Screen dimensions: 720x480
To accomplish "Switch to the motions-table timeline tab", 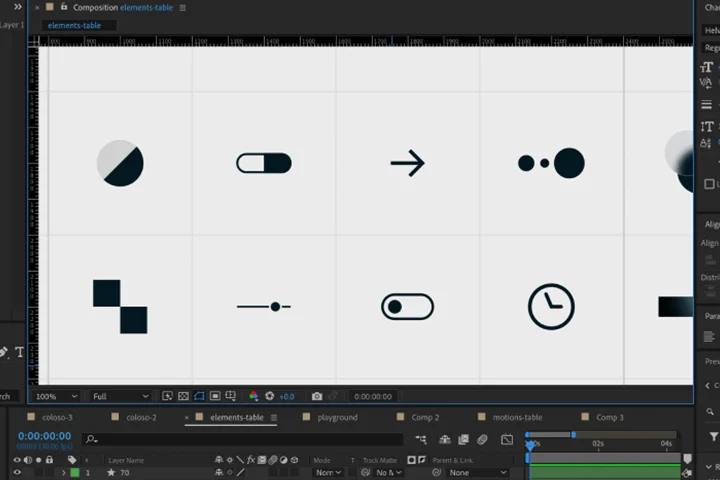I will 518,418.
